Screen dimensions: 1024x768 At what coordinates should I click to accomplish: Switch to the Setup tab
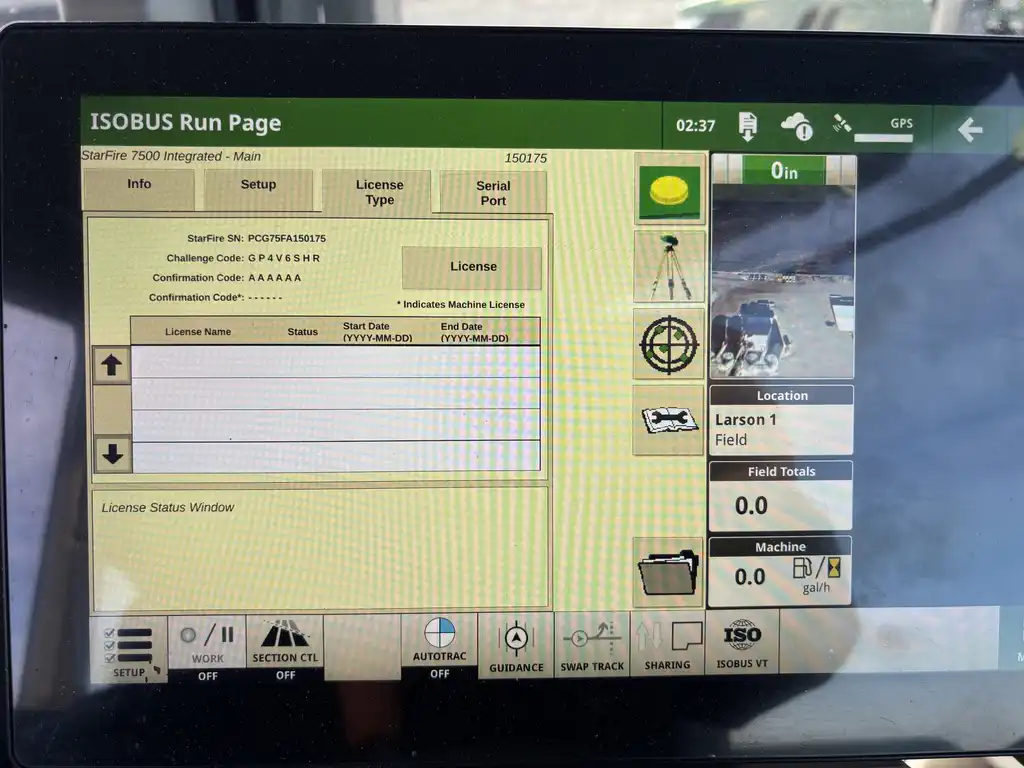tap(259, 189)
